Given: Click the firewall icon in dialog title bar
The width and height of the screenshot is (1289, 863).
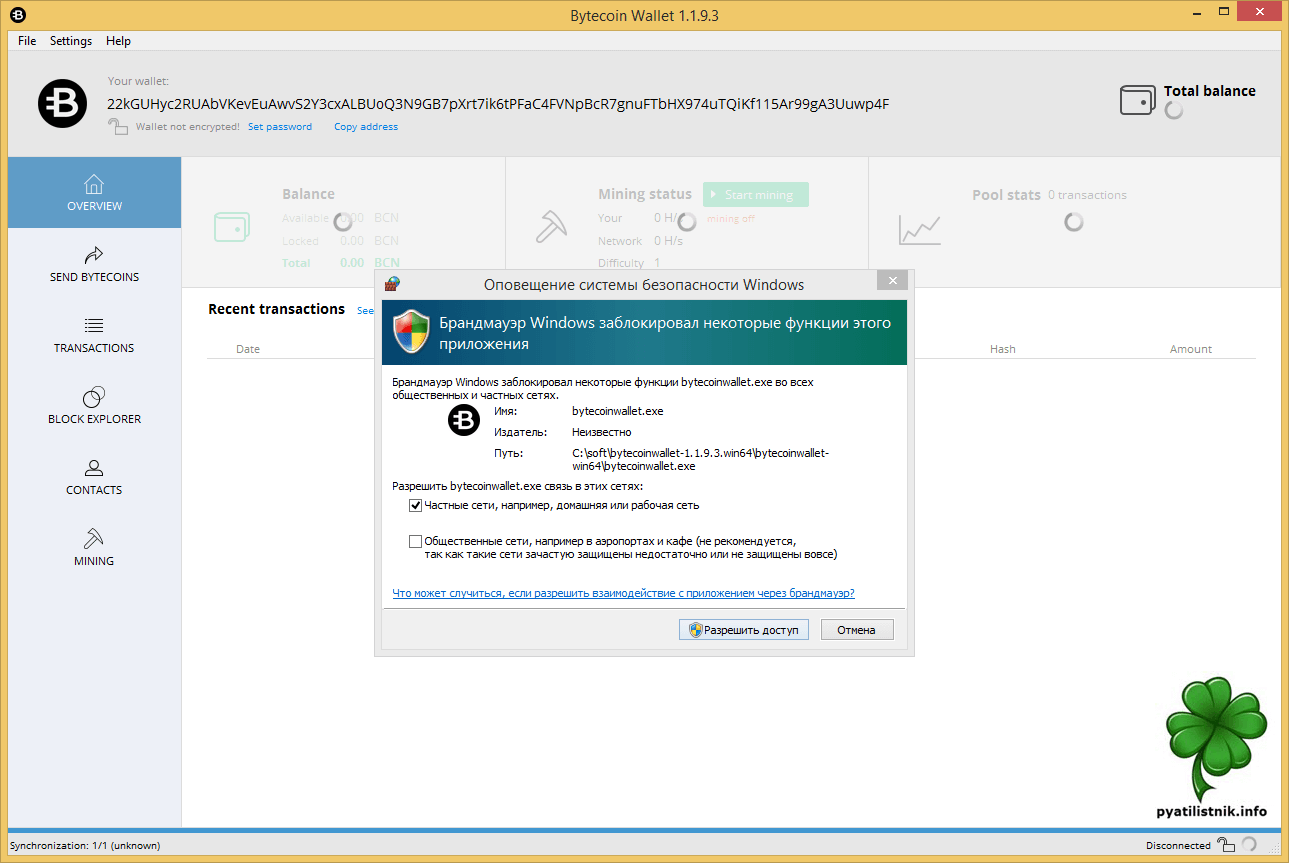Looking at the screenshot, I should click(x=392, y=284).
